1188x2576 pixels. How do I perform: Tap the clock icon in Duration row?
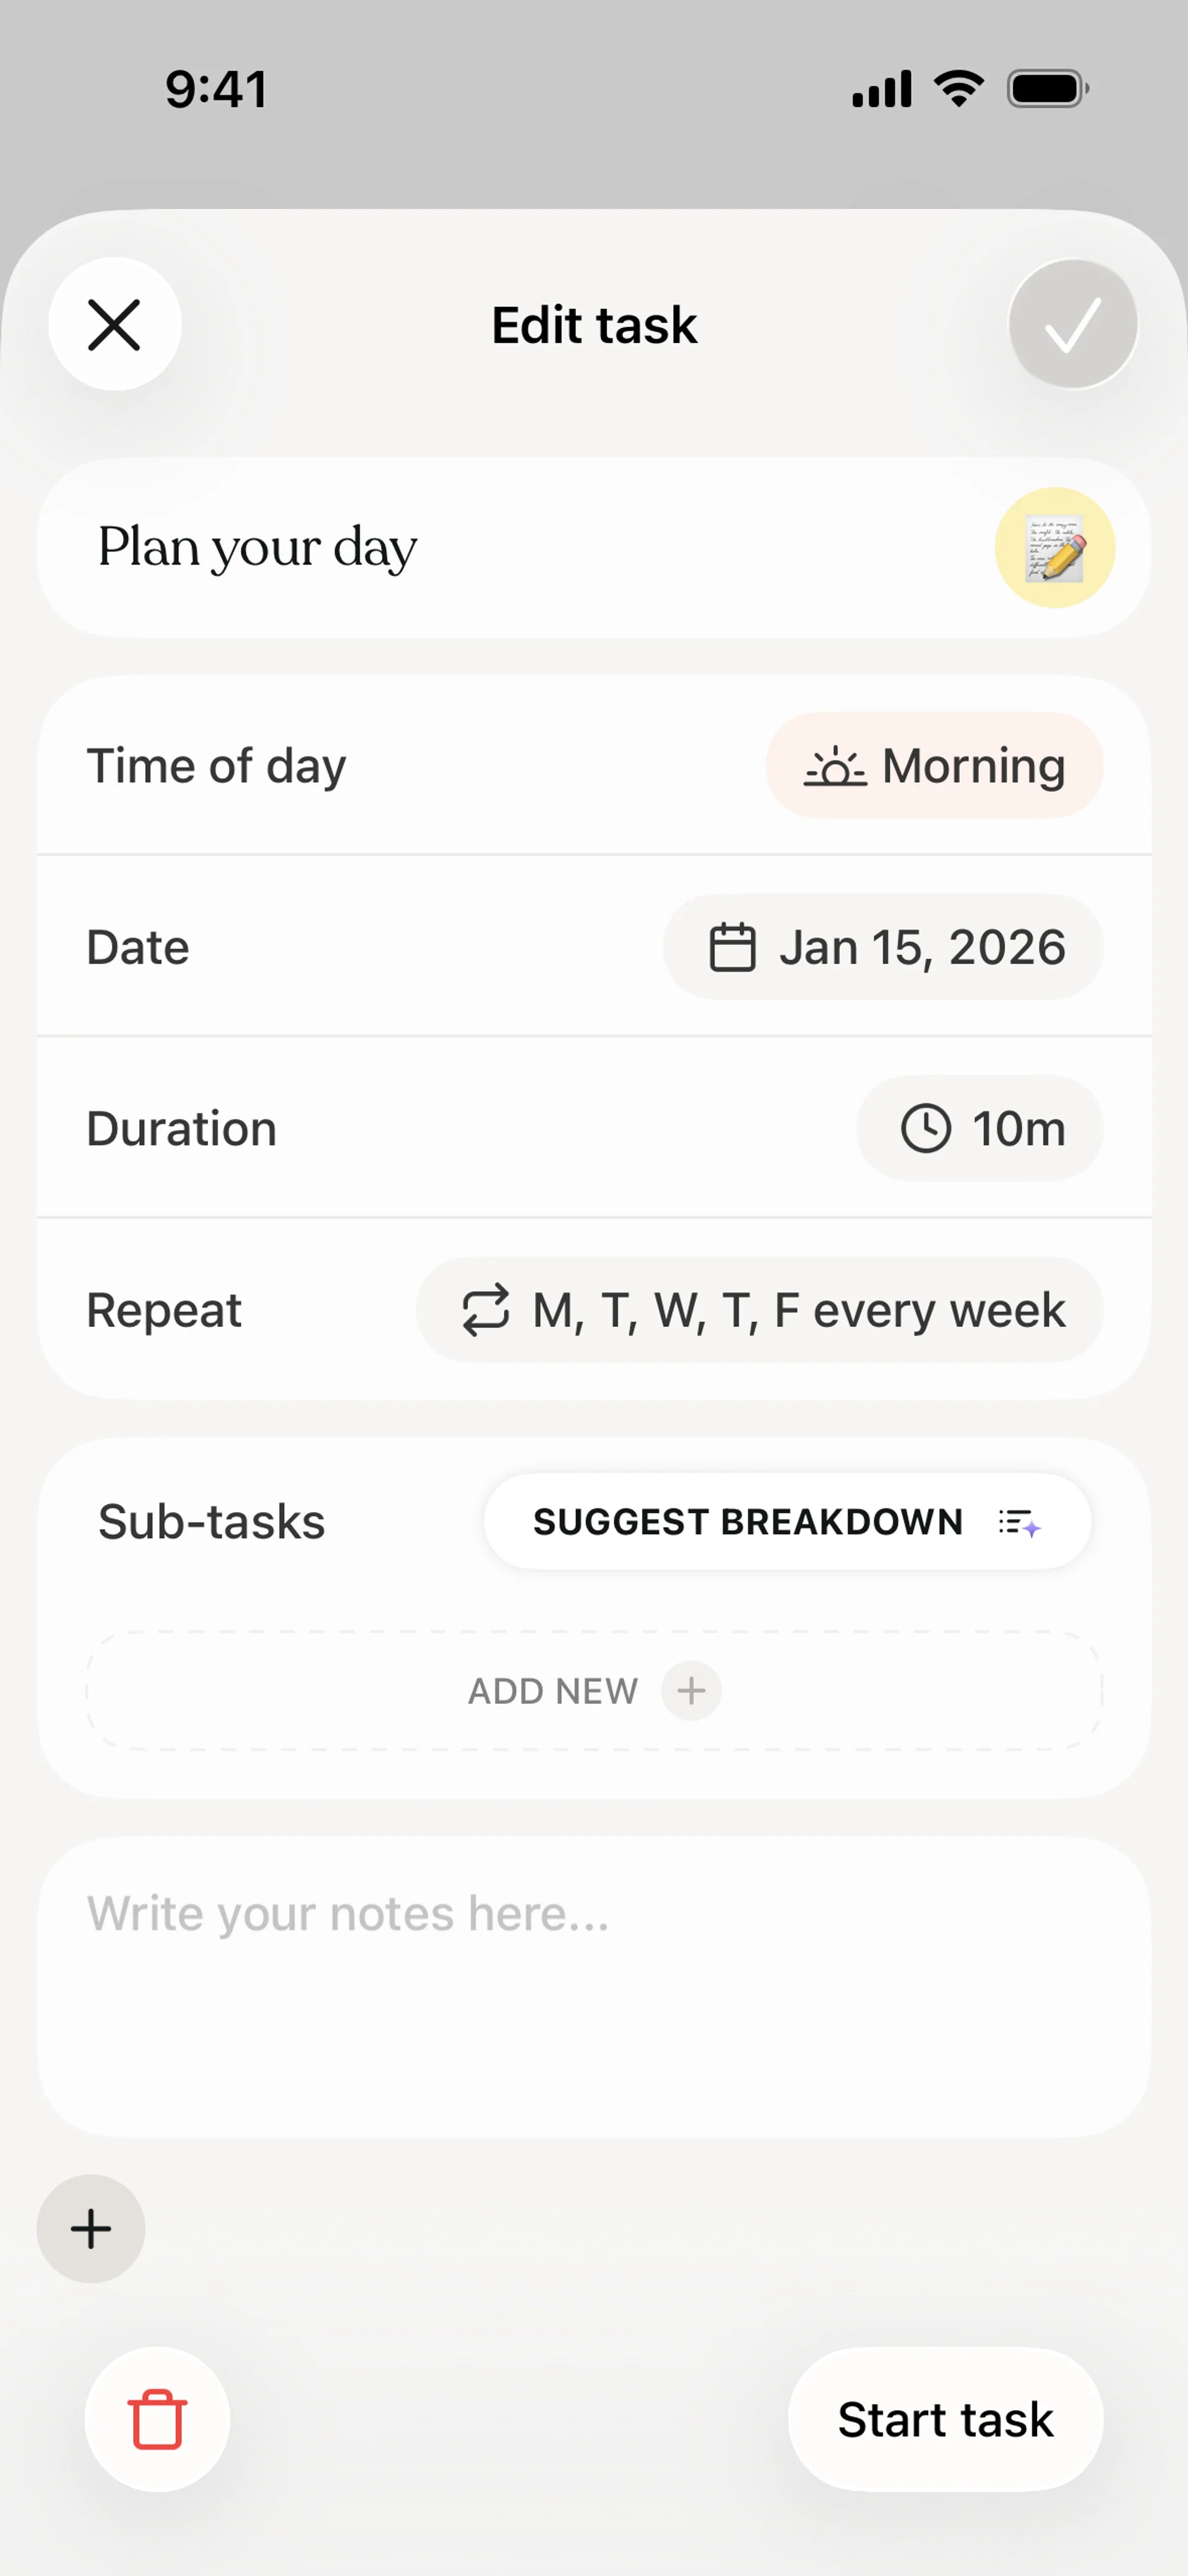[925, 1129]
